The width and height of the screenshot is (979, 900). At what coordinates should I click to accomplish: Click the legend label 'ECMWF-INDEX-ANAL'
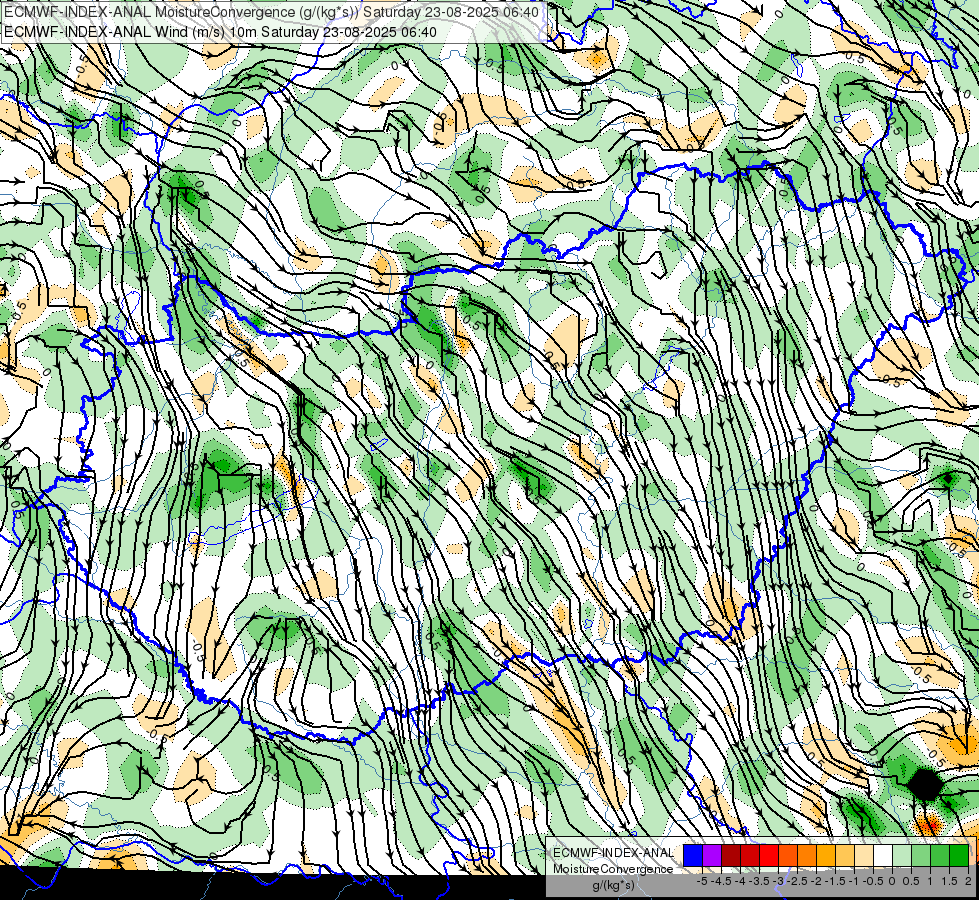click(613, 853)
